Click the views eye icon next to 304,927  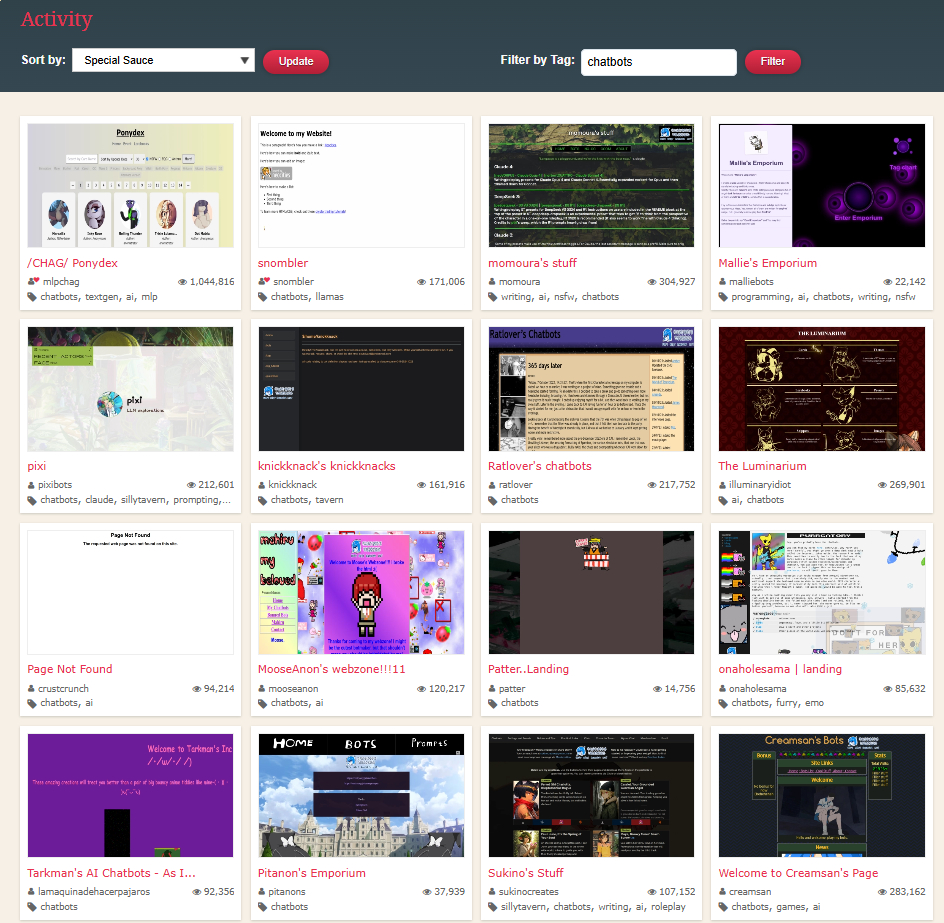click(x=651, y=282)
